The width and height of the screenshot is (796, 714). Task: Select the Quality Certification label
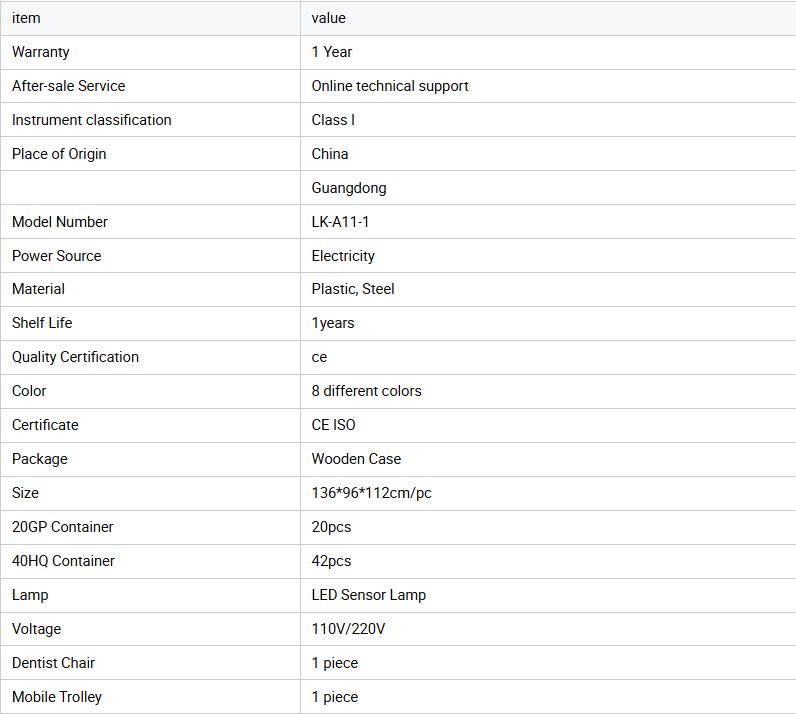click(x=76, y=357)
